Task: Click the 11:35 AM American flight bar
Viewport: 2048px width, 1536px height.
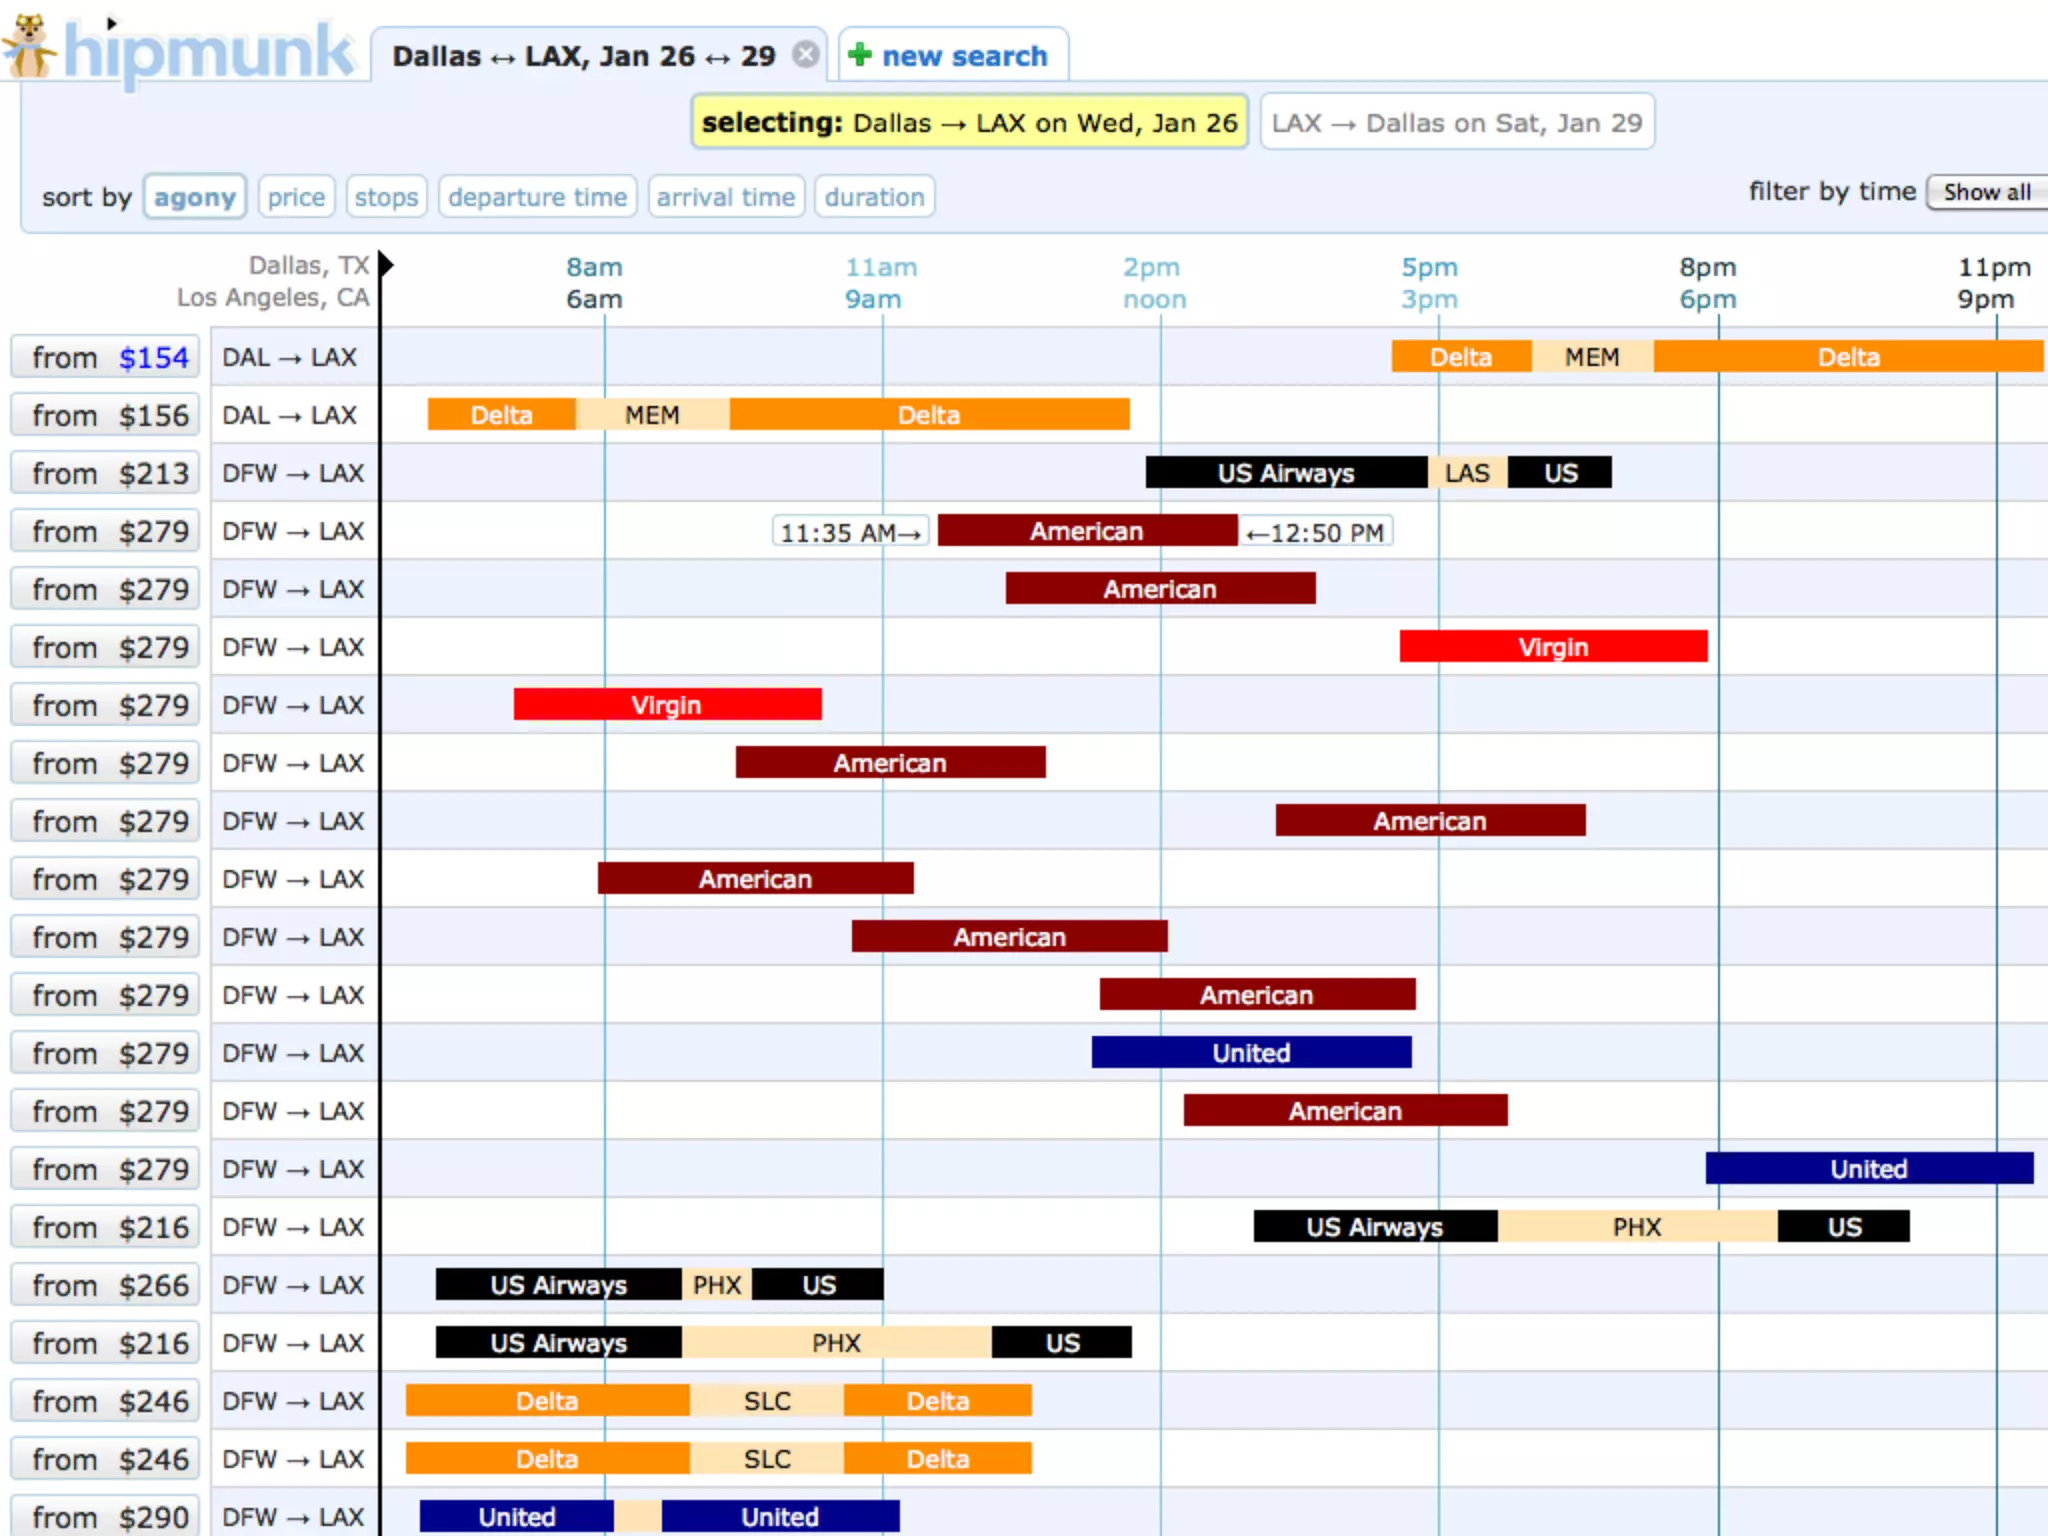Action: point(1087,531)
